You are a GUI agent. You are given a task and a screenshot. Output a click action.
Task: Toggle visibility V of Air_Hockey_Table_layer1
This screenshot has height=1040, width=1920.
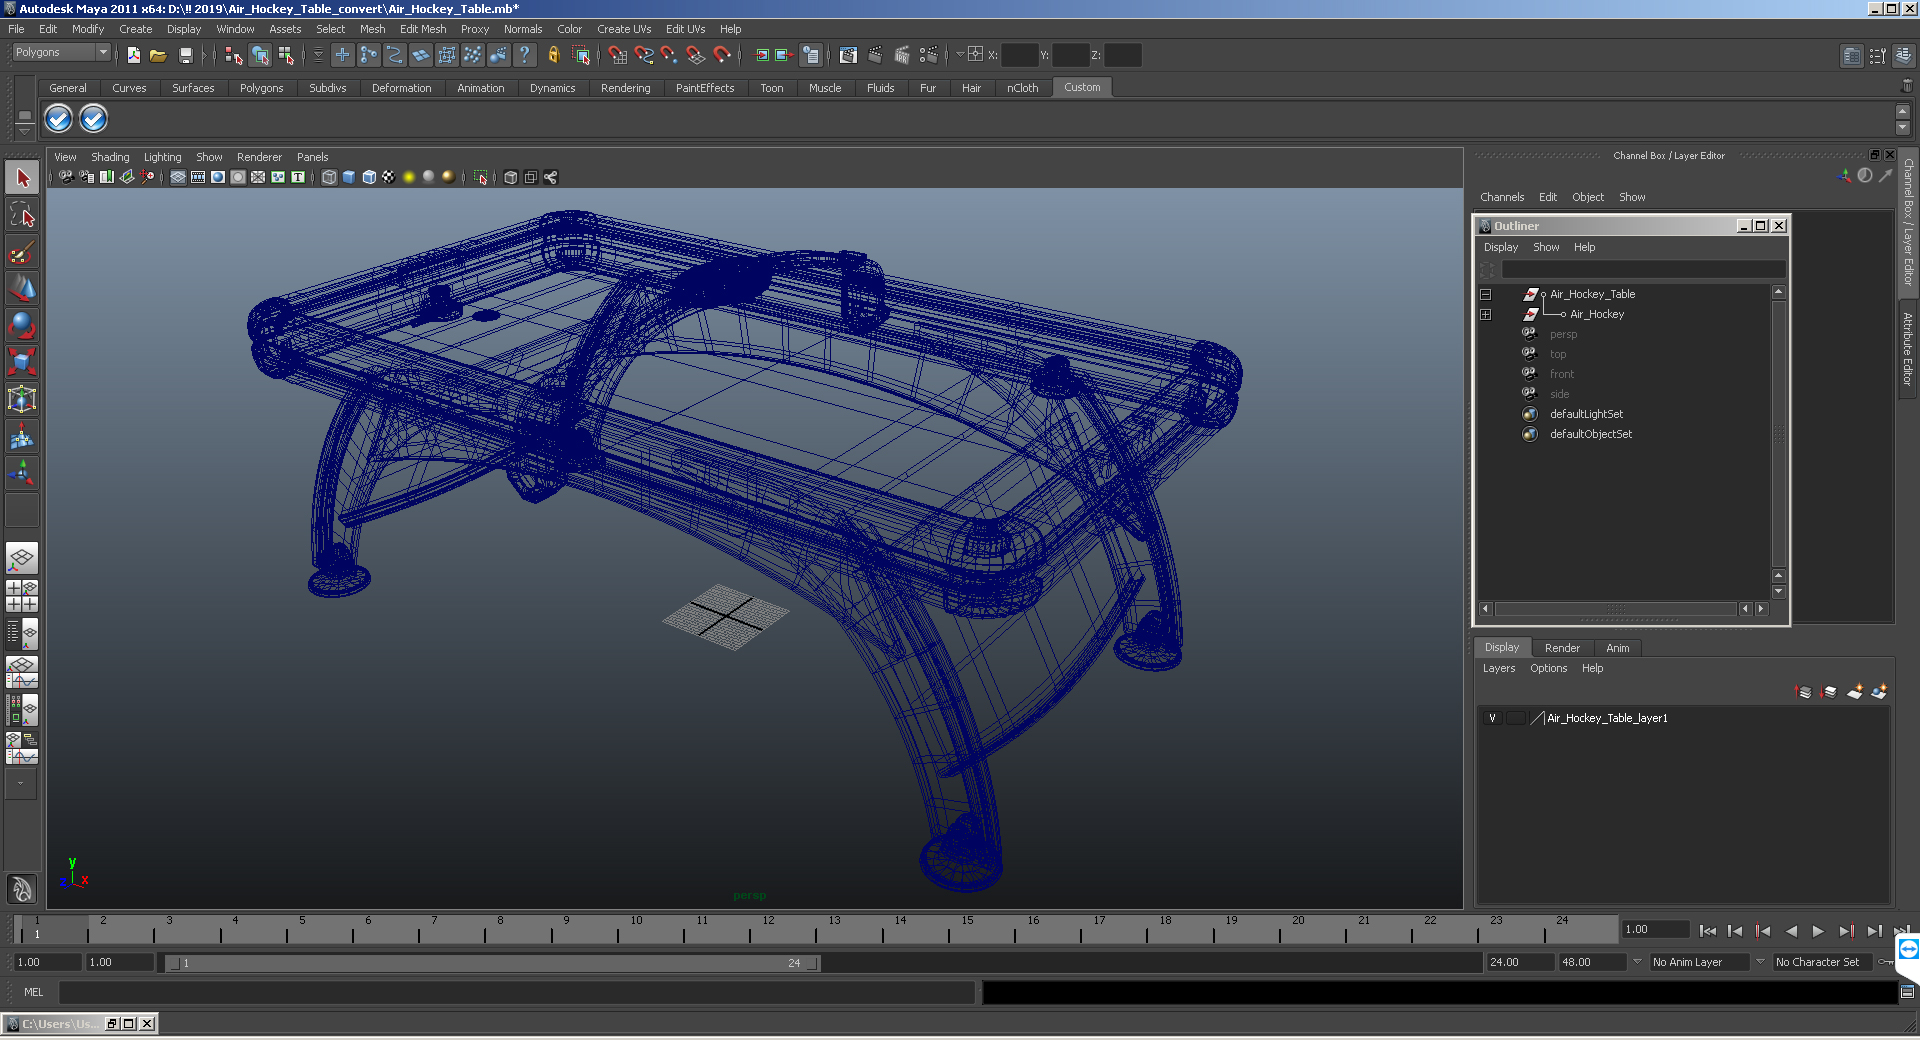[x=1493, y=718]
